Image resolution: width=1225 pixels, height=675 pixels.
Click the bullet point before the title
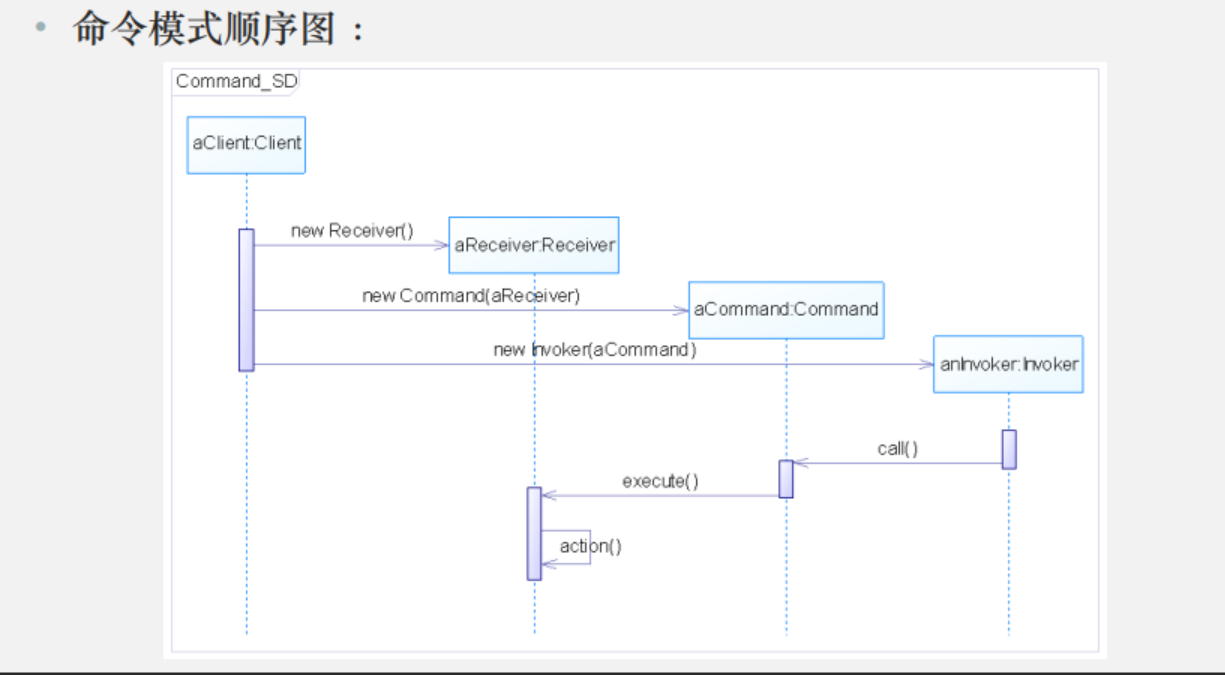(41, 28)
